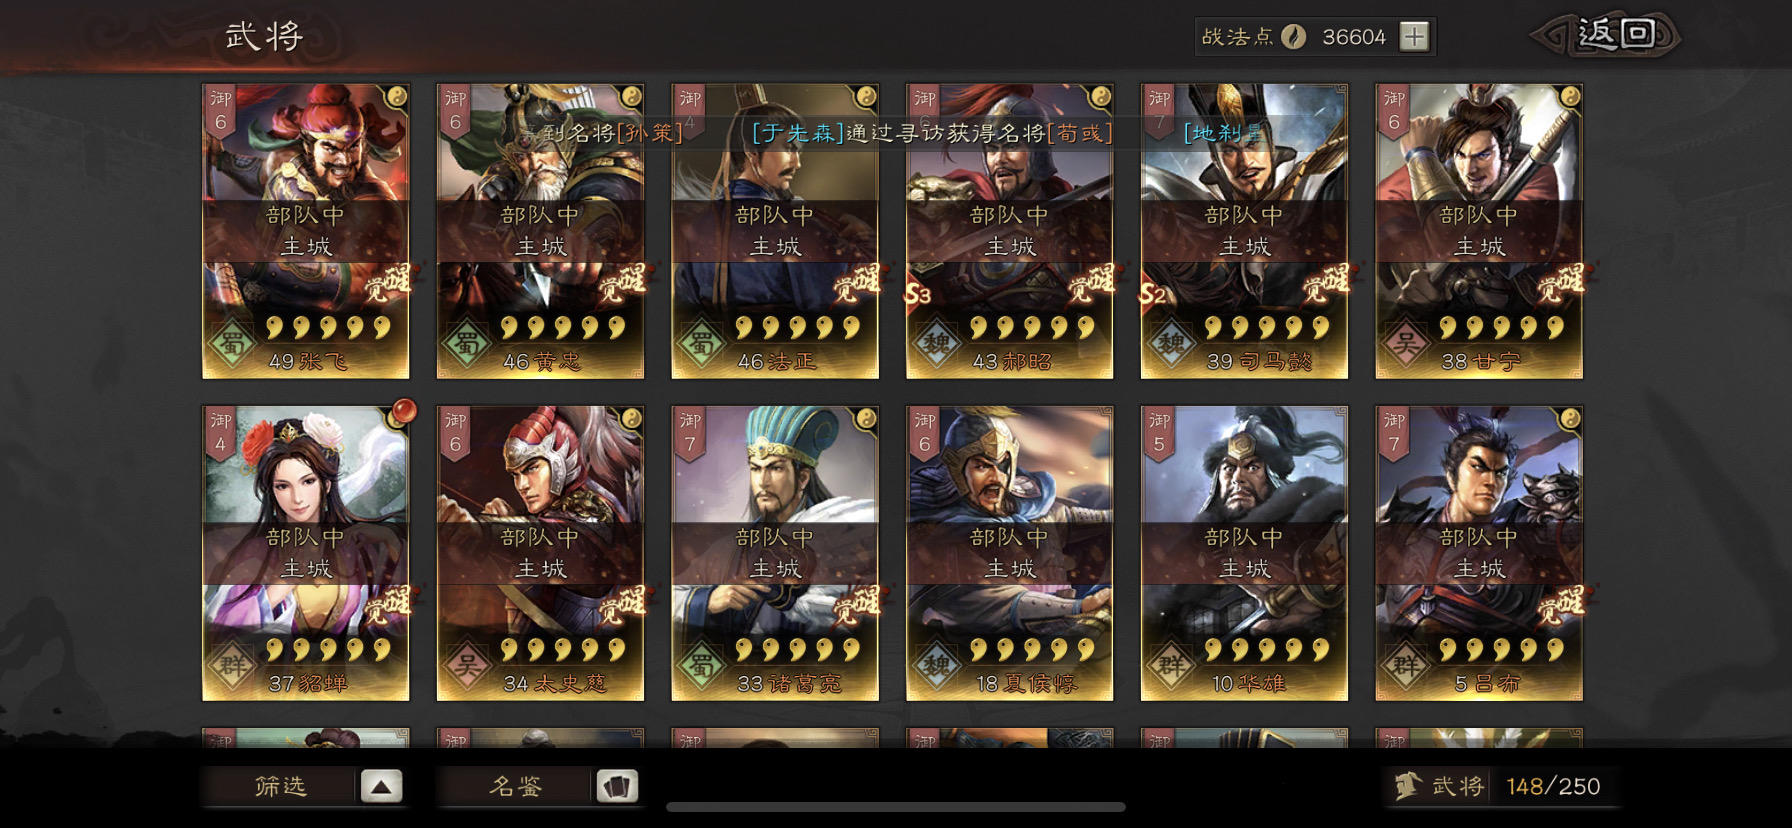Tap the red orb on 貂蝉's card

coord(403,411)
